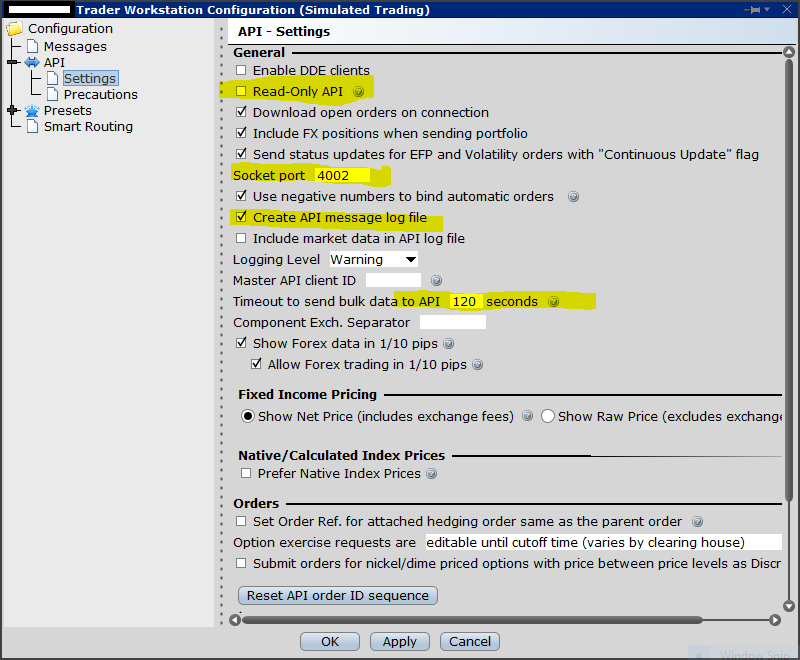The image size is (800, 660).
Task: Click the horizontal scrollbar thumb
Action: [x=472, y=620]
